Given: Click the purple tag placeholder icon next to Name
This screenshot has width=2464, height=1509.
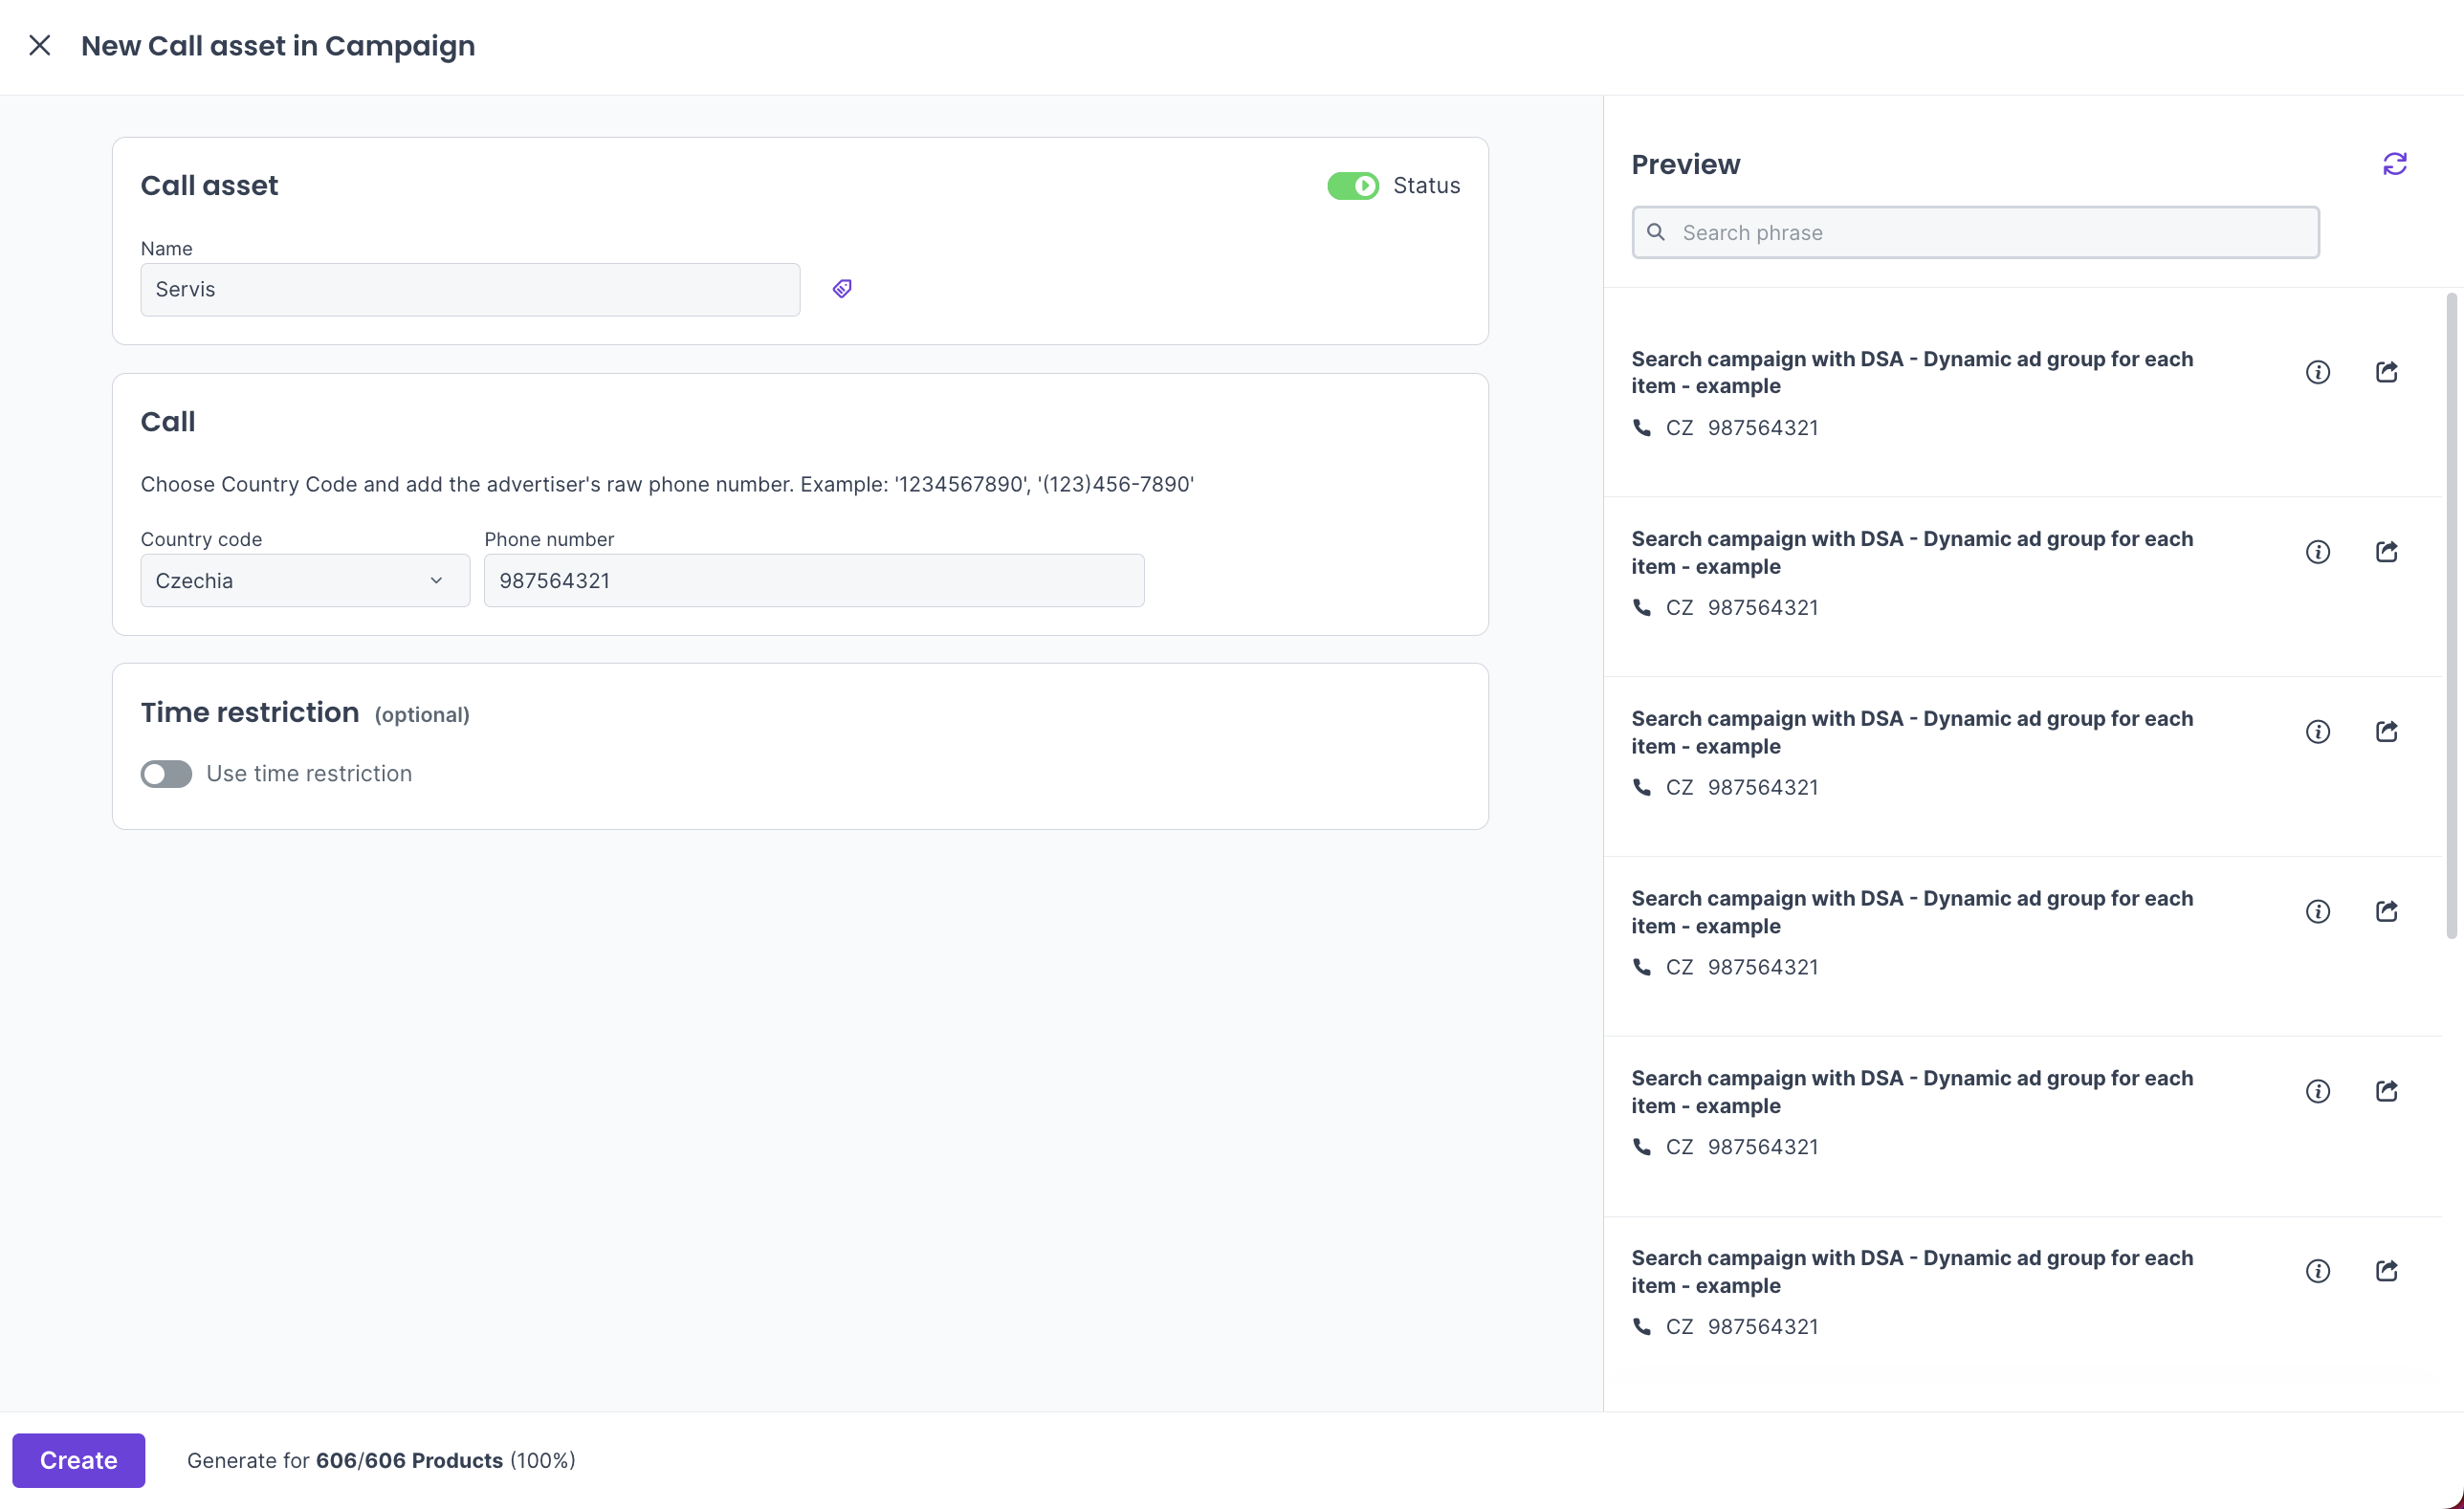Looking at the screenshot, I should (842, 289).
